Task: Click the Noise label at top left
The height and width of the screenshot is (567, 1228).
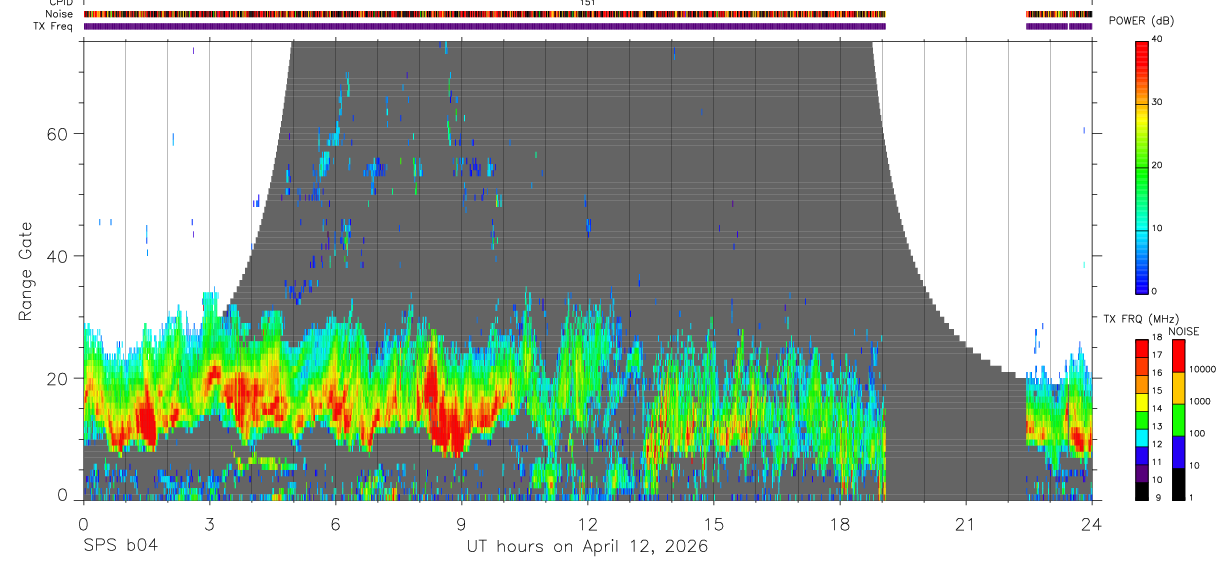Action: point(60,14)
